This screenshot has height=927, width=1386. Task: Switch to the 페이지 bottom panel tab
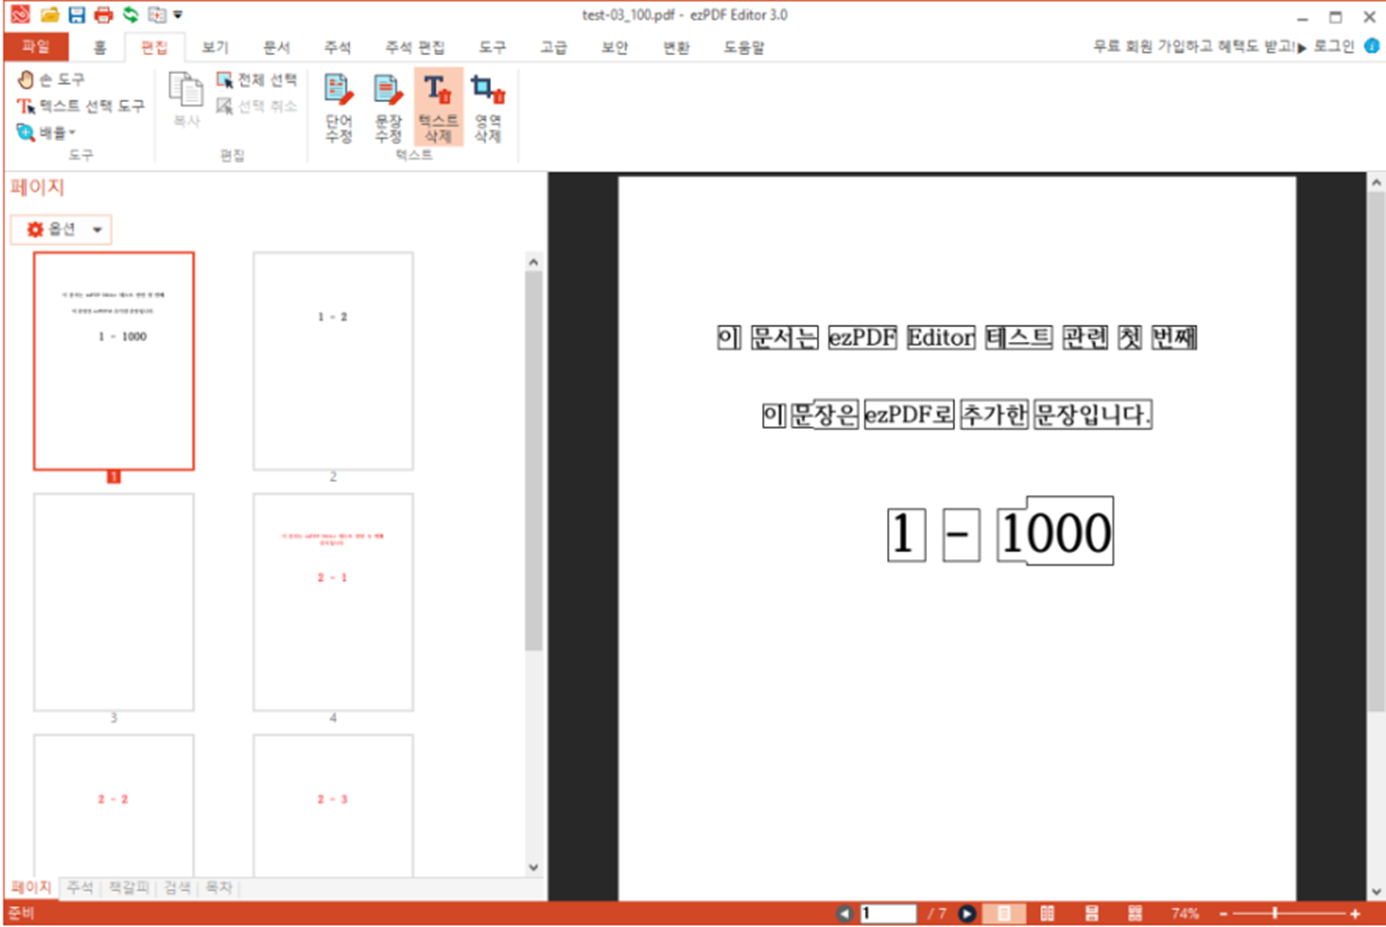tap(31, 888)
